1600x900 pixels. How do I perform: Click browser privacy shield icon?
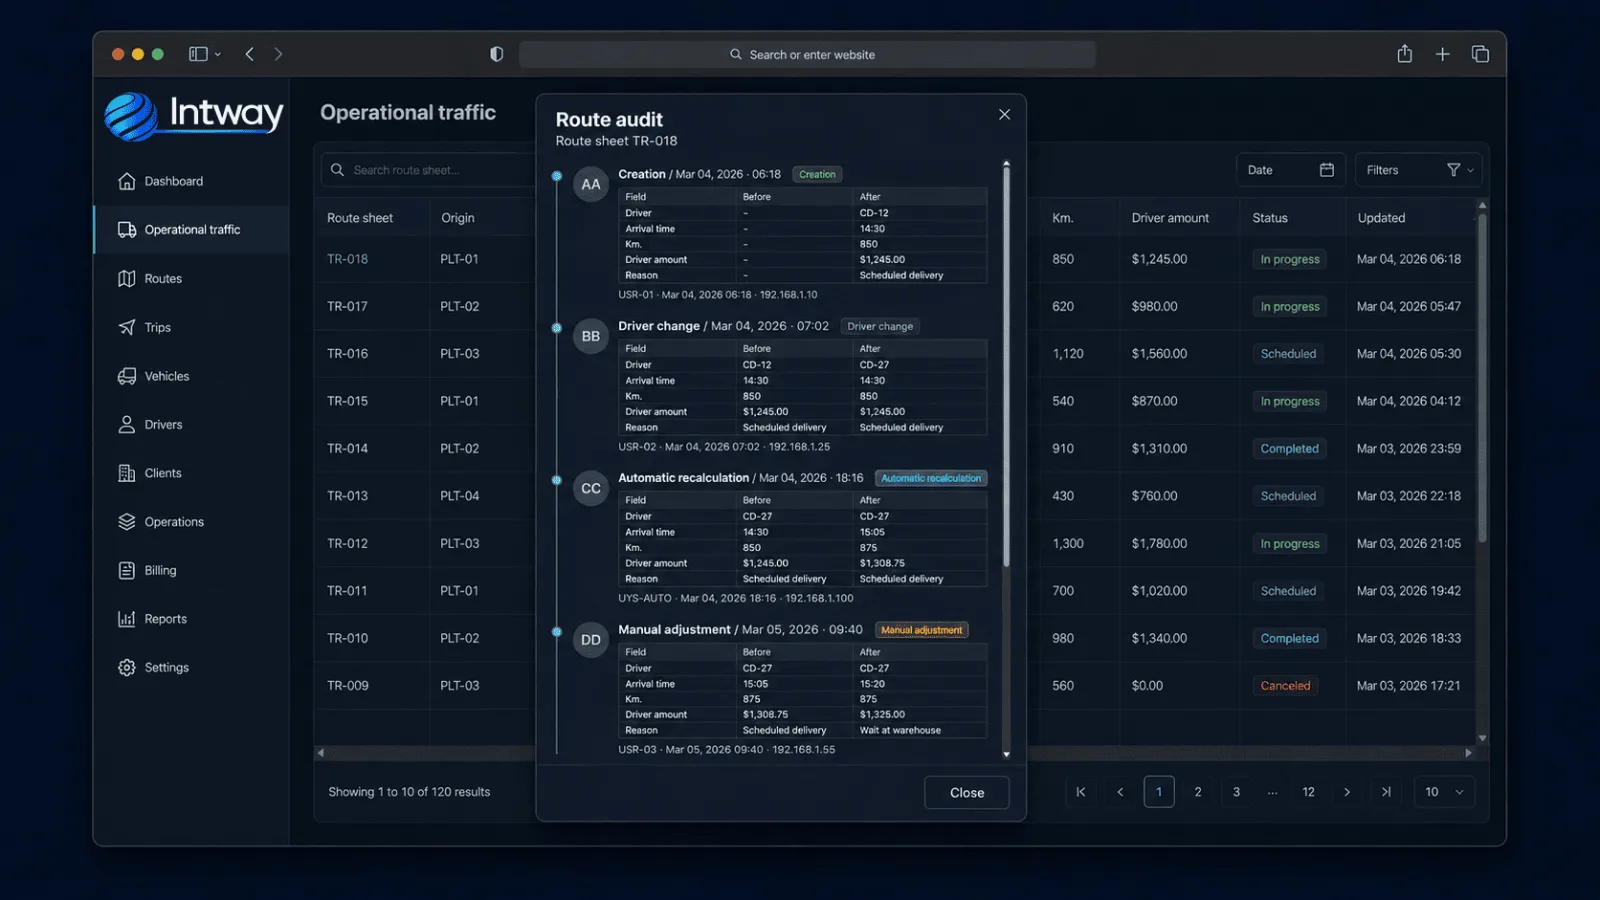pos(496,54)
